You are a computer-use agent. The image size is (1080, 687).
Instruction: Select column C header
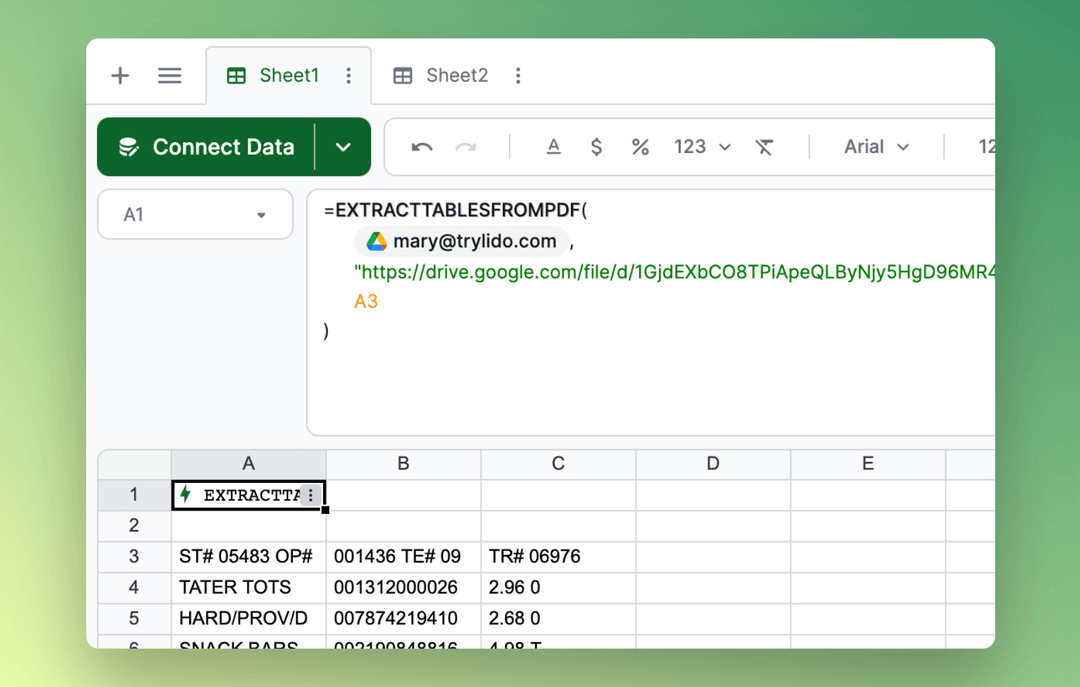click(x=559, y=464)
